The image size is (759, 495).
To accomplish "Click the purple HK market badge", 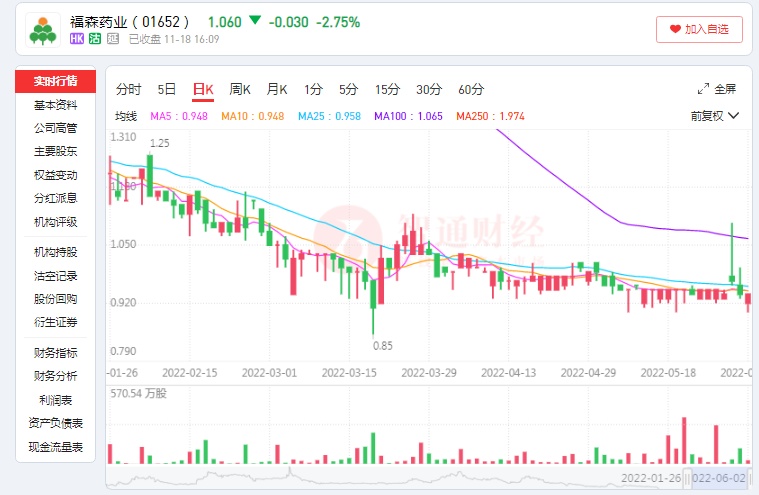I will click(x=77, y=39).
